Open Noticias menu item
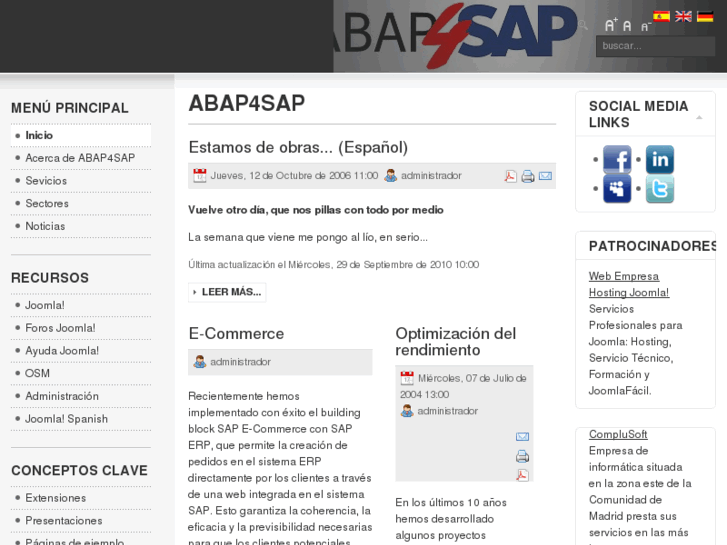The image size is (727, 545). tap(45, 226)
